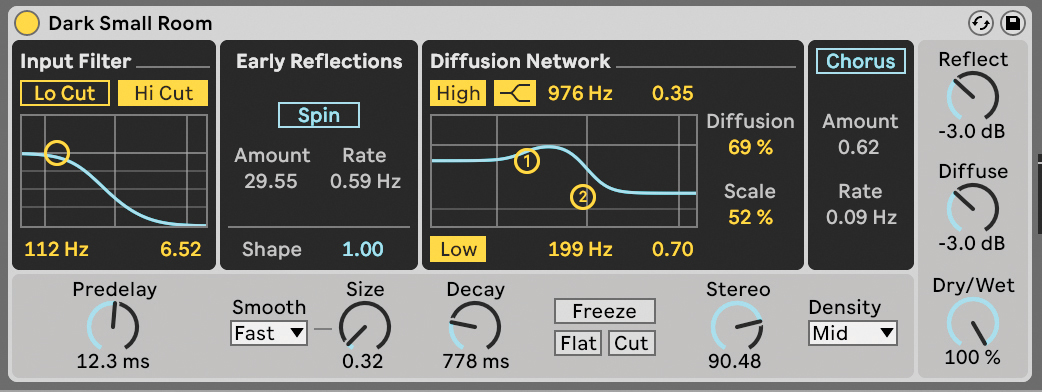The image size is (1042, 392).
Task: Click the hot-swap preset icon
Action: 980,24
